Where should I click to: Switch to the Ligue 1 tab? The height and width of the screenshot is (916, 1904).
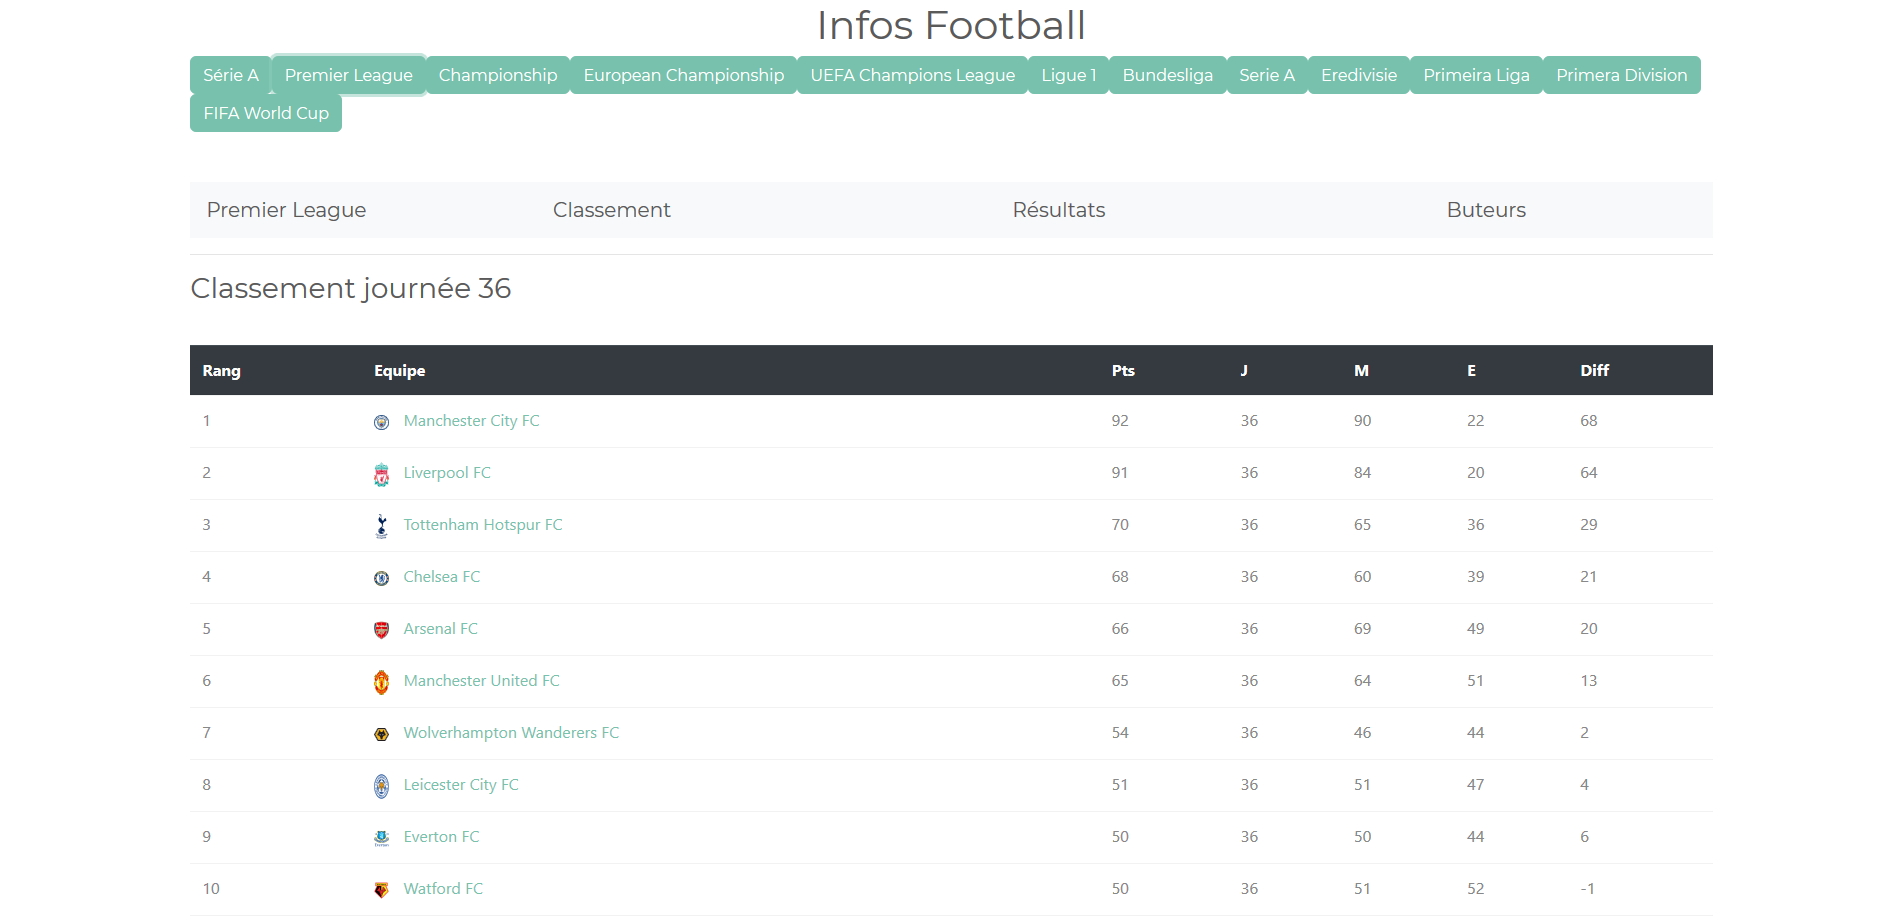click(x=1067, y=74)
